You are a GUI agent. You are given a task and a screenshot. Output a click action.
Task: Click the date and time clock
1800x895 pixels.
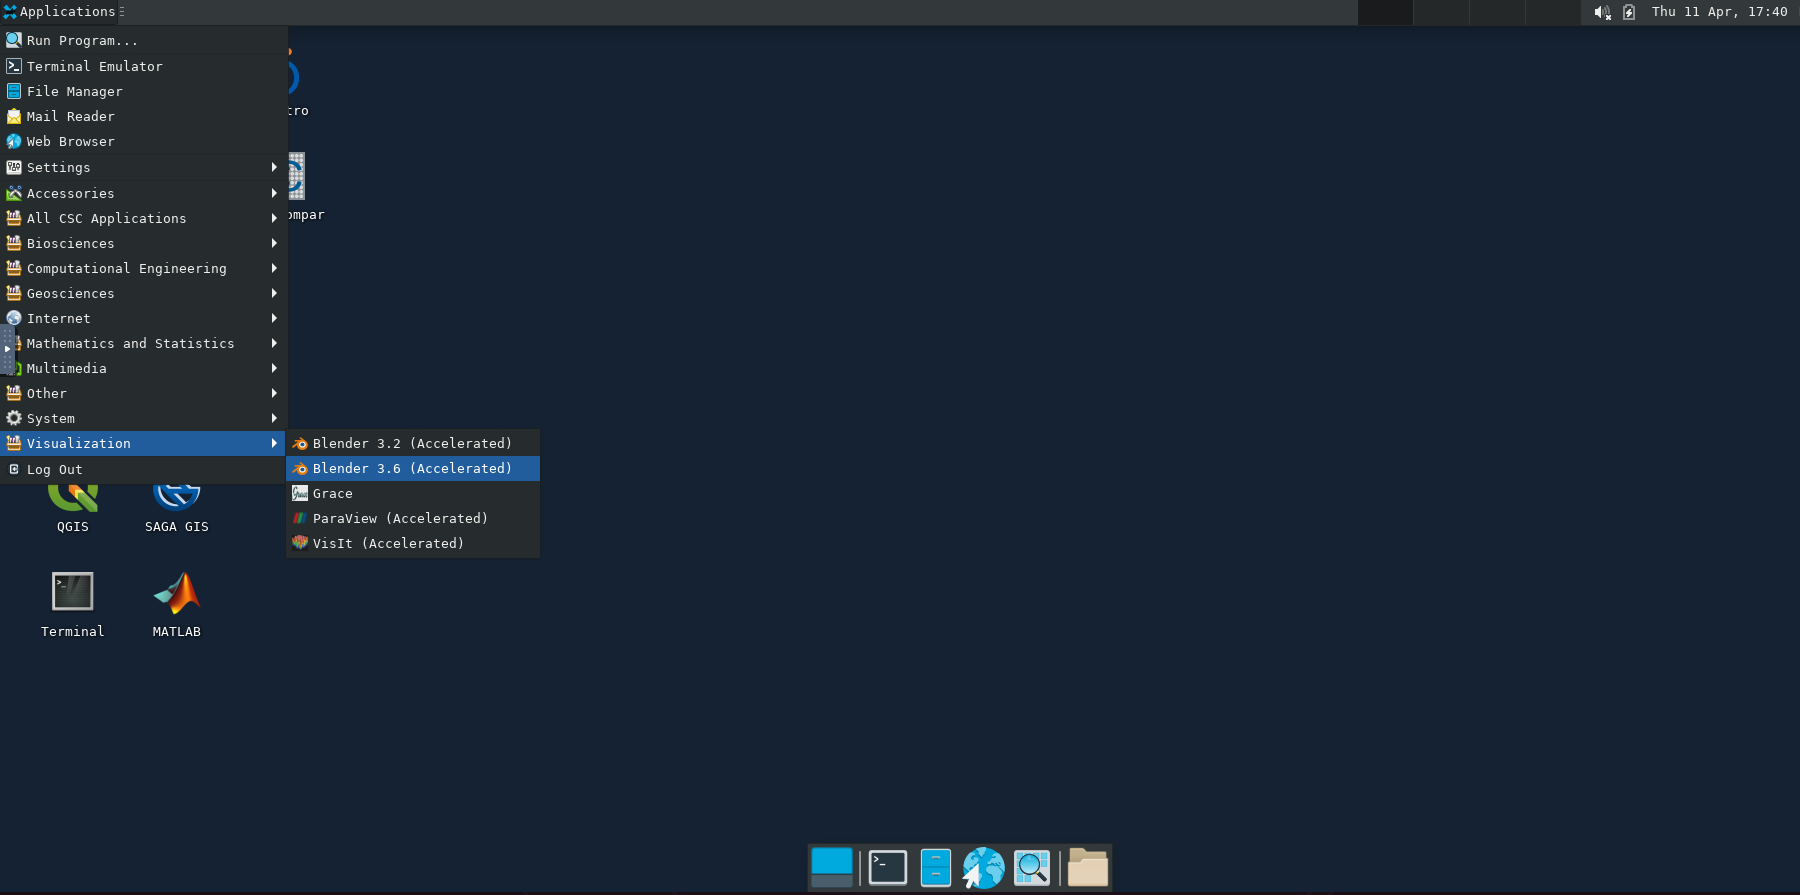pyautogui.click(x=1719, y=12)
